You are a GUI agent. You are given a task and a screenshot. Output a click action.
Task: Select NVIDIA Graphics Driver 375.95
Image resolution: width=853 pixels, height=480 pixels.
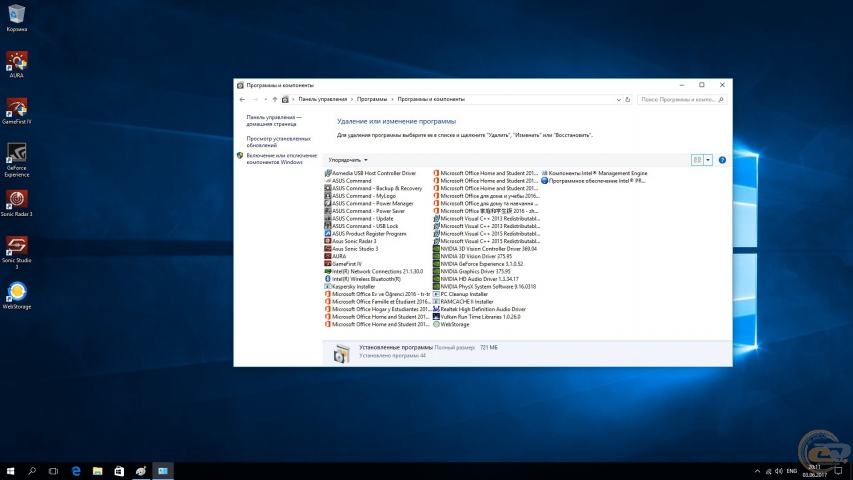[472, 271]
